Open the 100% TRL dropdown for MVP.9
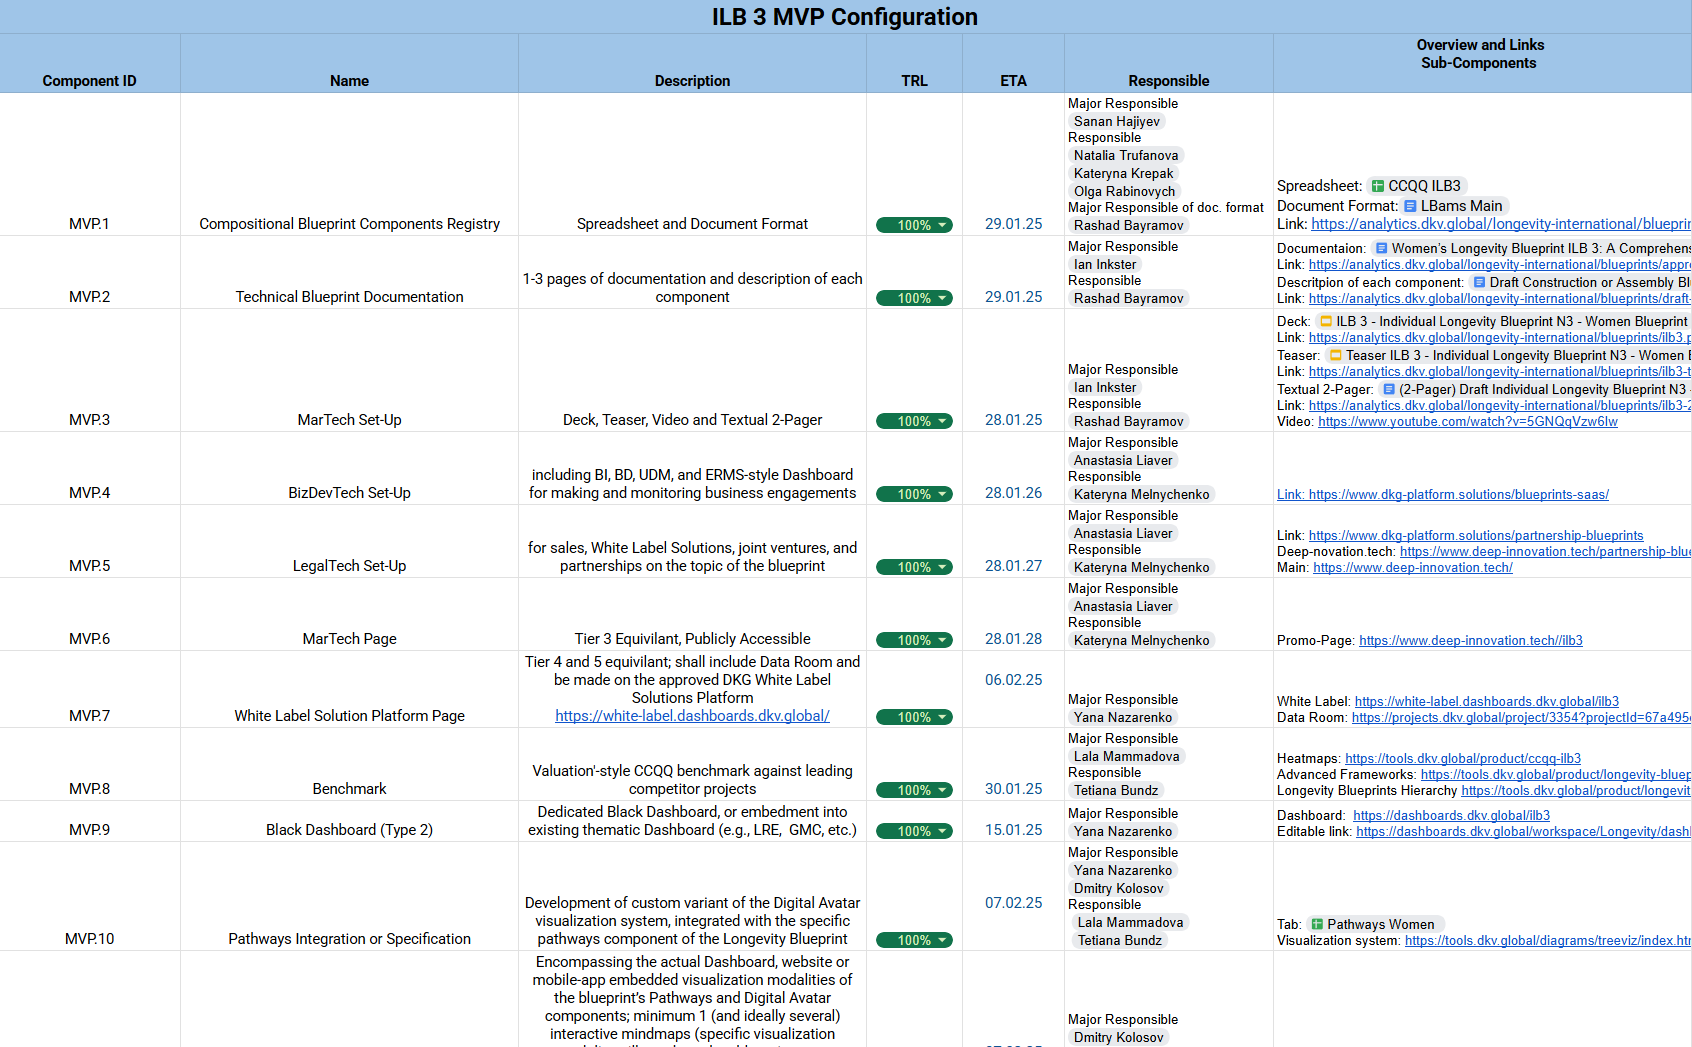This screenshot has width=1692, height=1047. [x=942, y=831]
